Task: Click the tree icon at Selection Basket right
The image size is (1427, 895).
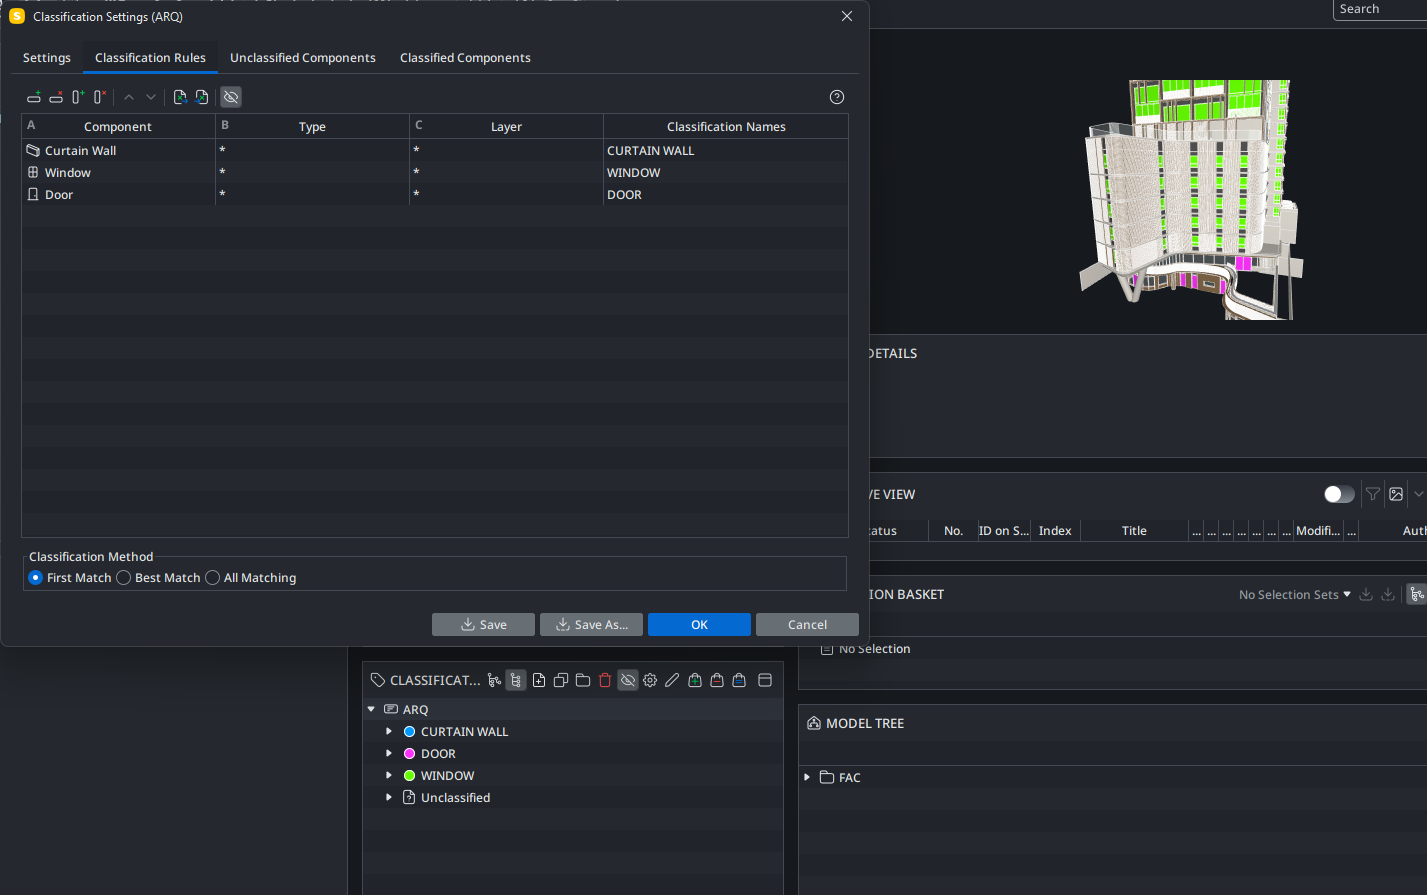Action: (1417, 594)
